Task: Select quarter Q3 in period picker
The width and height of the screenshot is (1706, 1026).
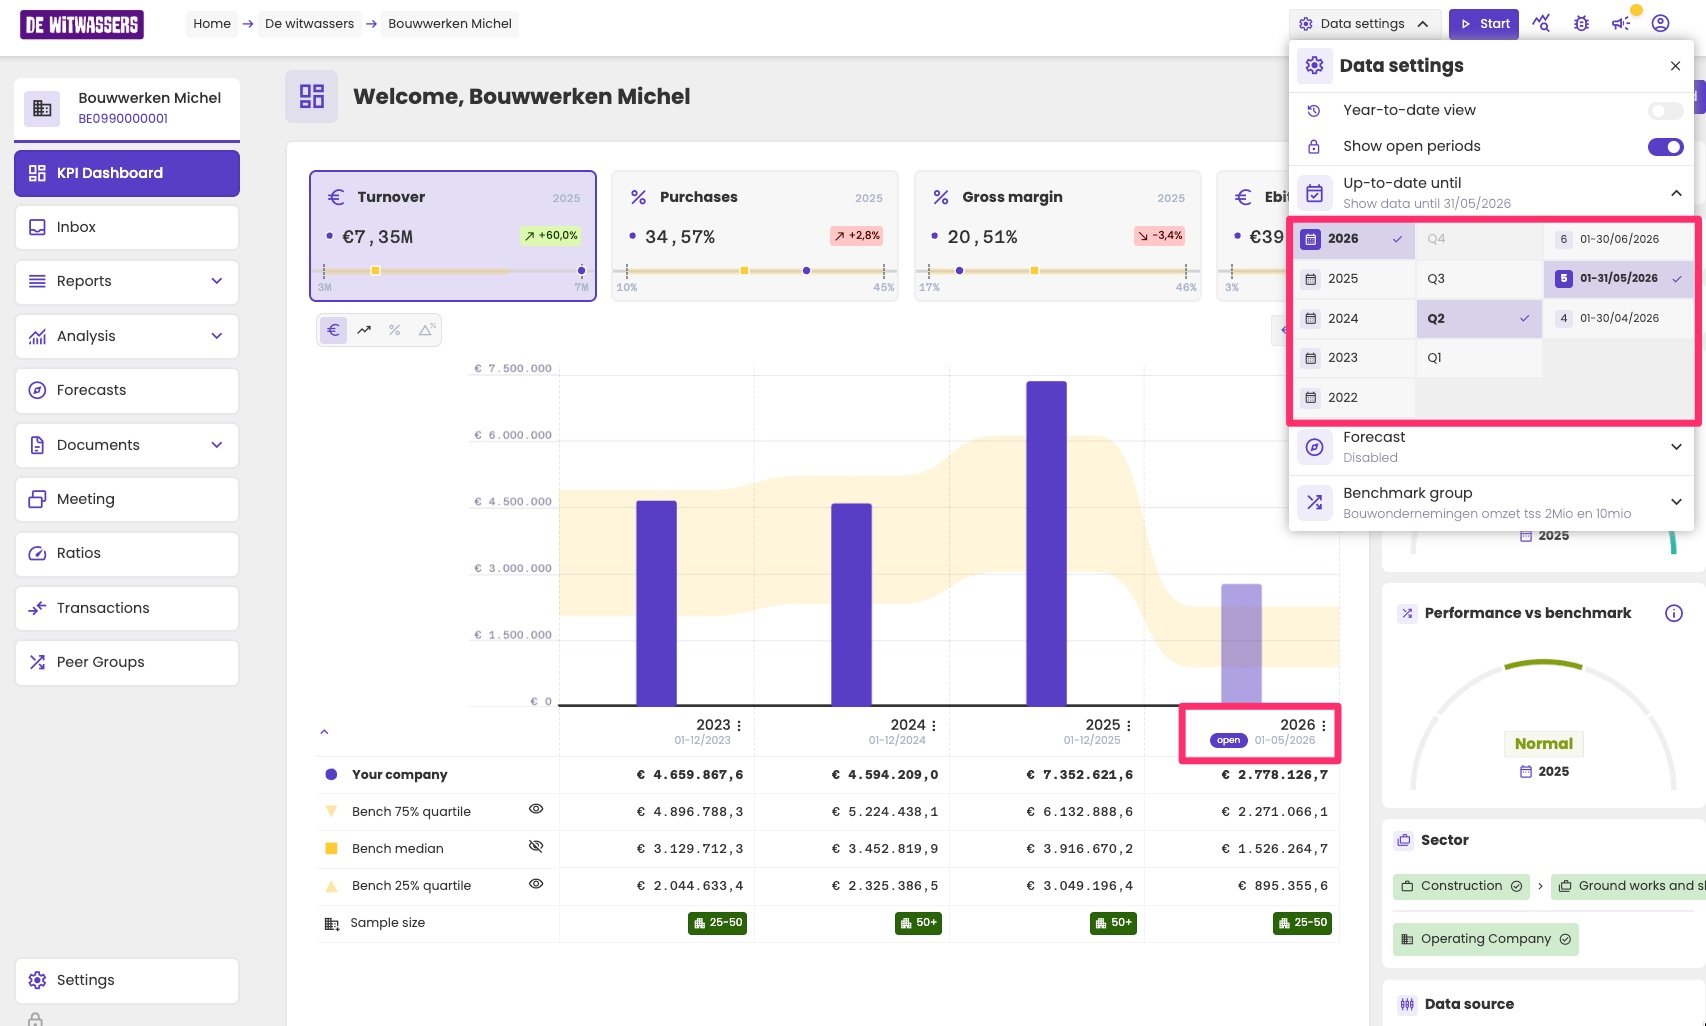Action: [1479, 279]
